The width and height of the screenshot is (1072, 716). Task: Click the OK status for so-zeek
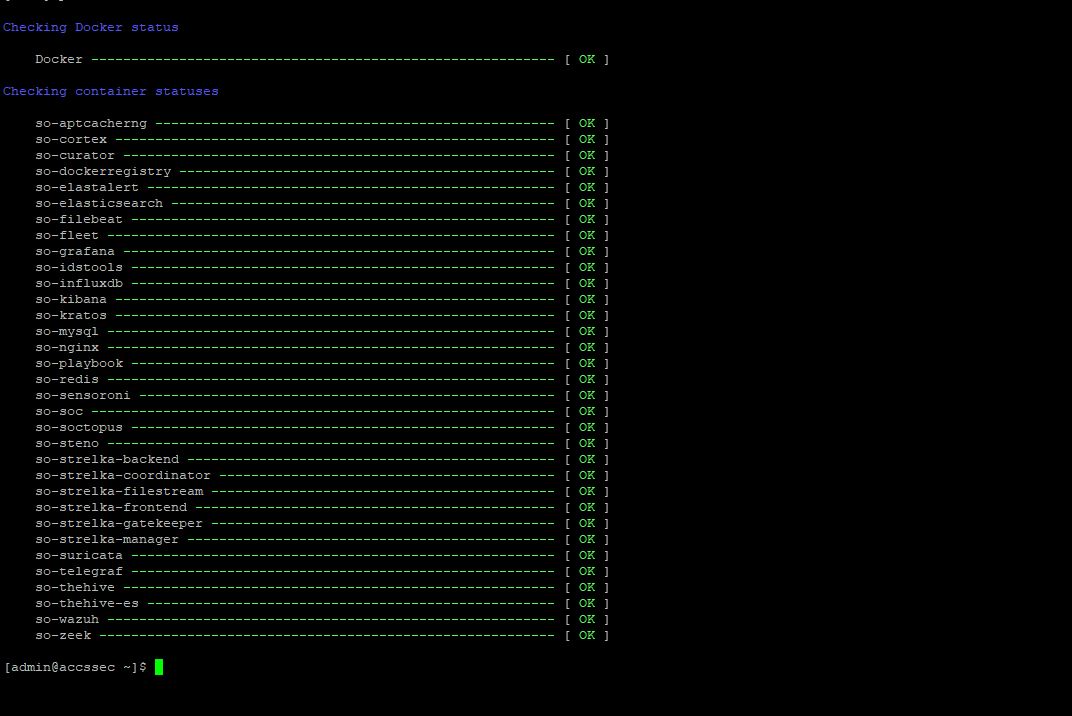tap(587, 635)
